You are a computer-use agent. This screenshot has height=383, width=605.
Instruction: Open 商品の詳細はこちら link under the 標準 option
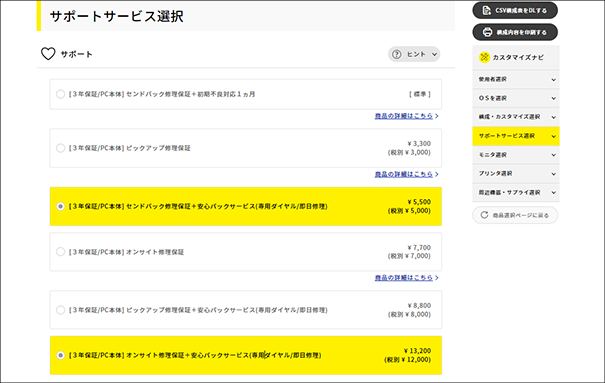[406, 116]
